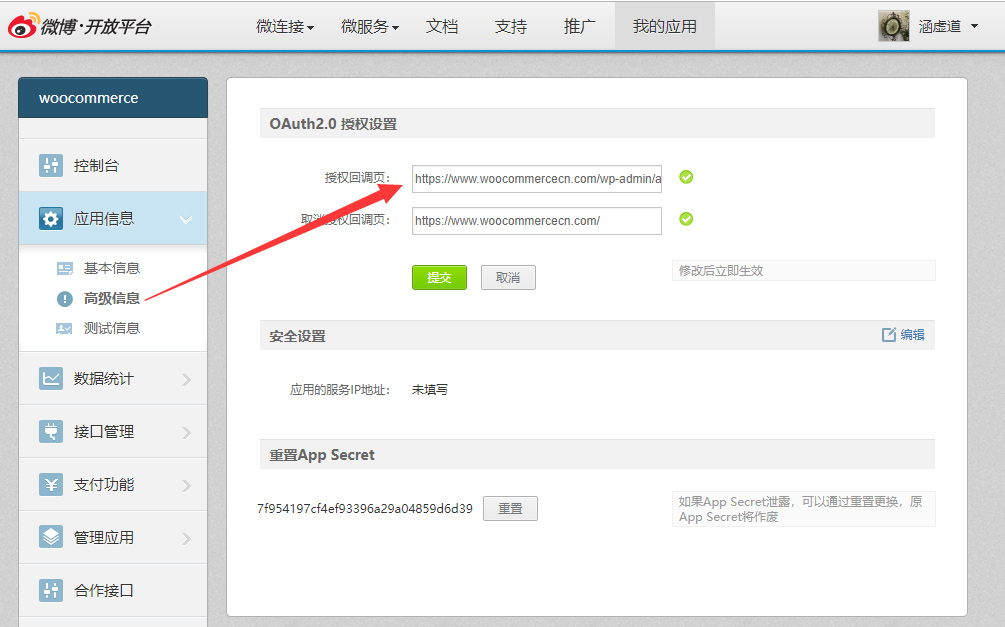This screenshot has width=1005, height=627.
Task: Click the woocommerce app title
Action: tap(88, 98)
